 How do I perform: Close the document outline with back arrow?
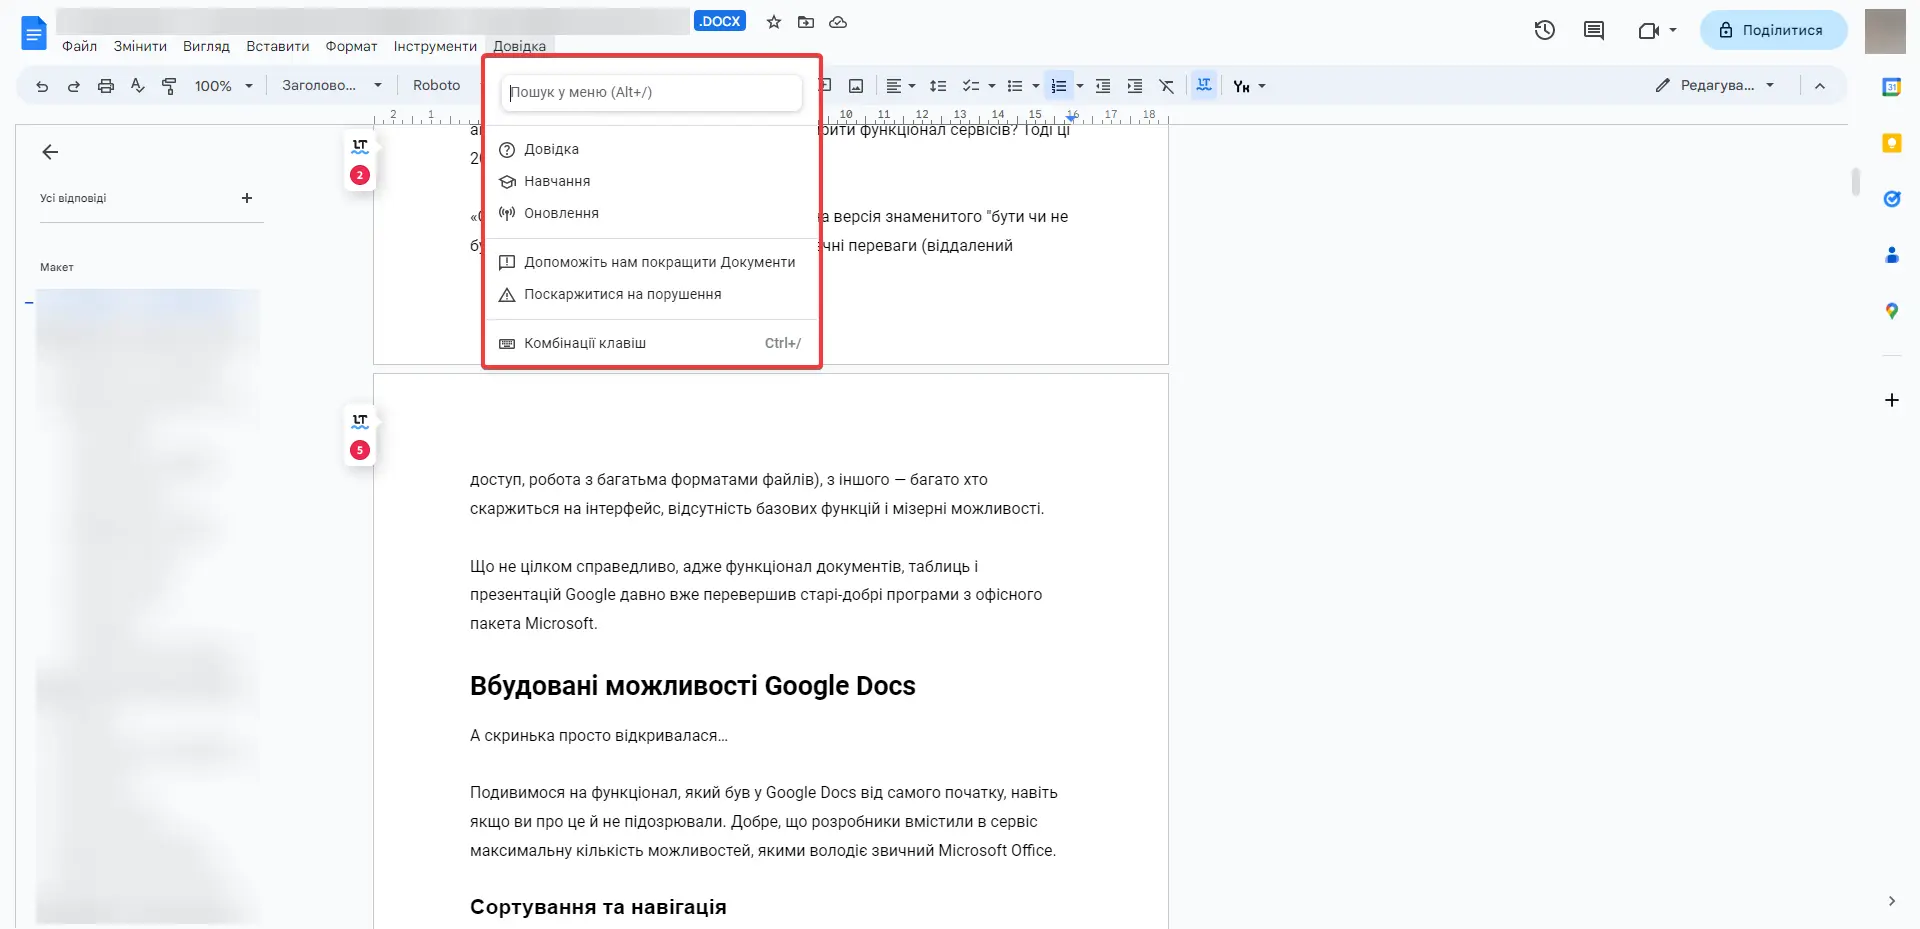tap(50, 152)
